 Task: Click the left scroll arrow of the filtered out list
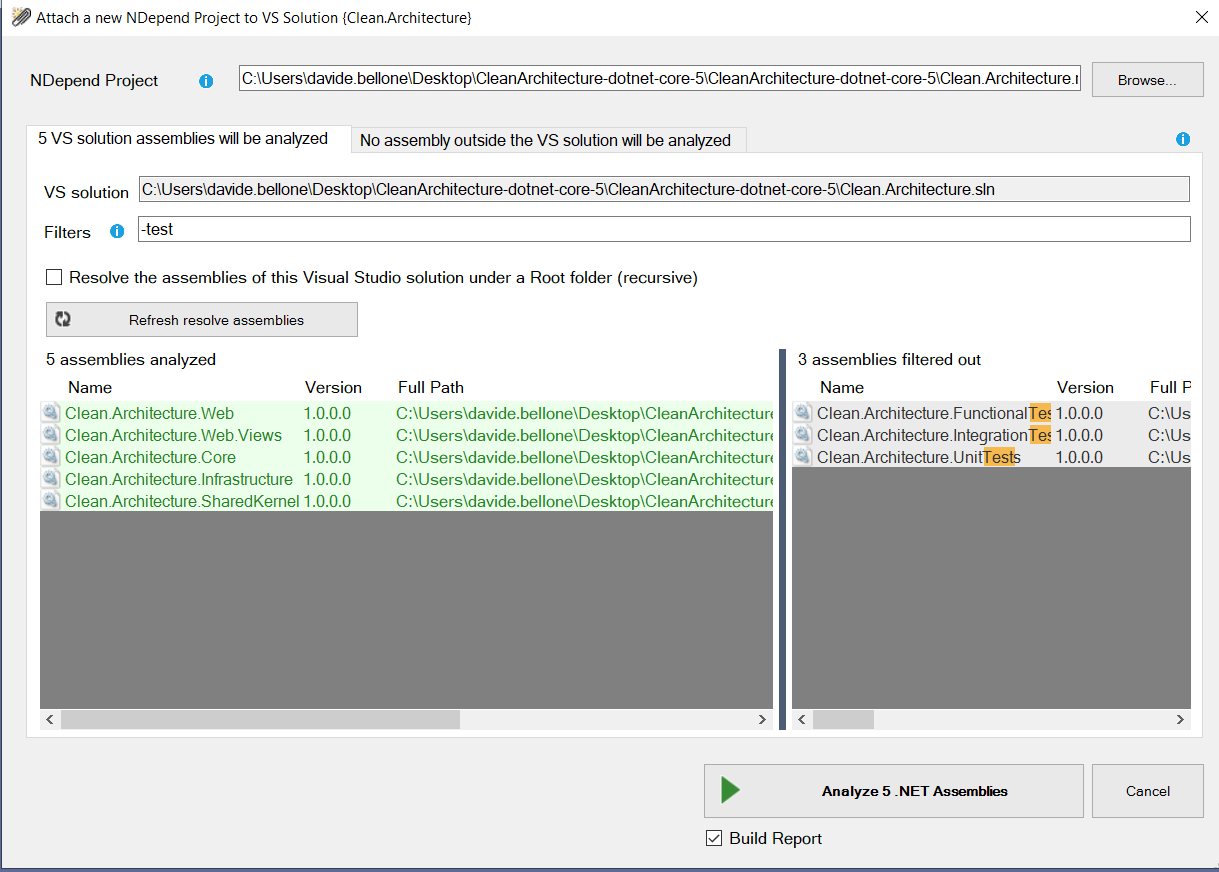pos(802,719)
